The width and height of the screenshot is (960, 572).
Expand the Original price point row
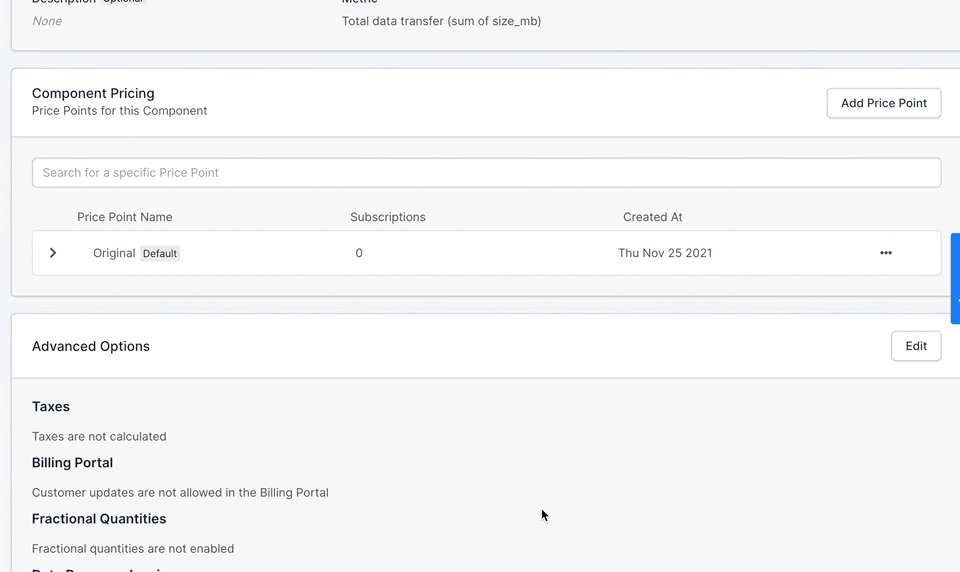(x=53, y=253)
